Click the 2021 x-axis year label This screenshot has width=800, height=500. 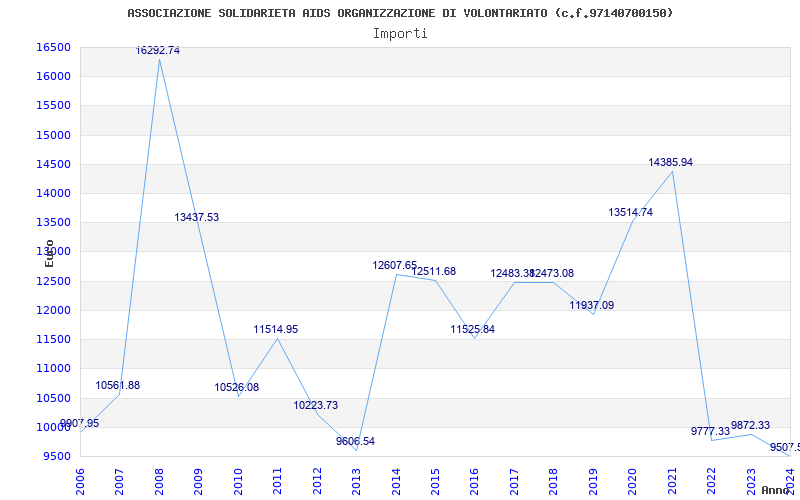672,482
